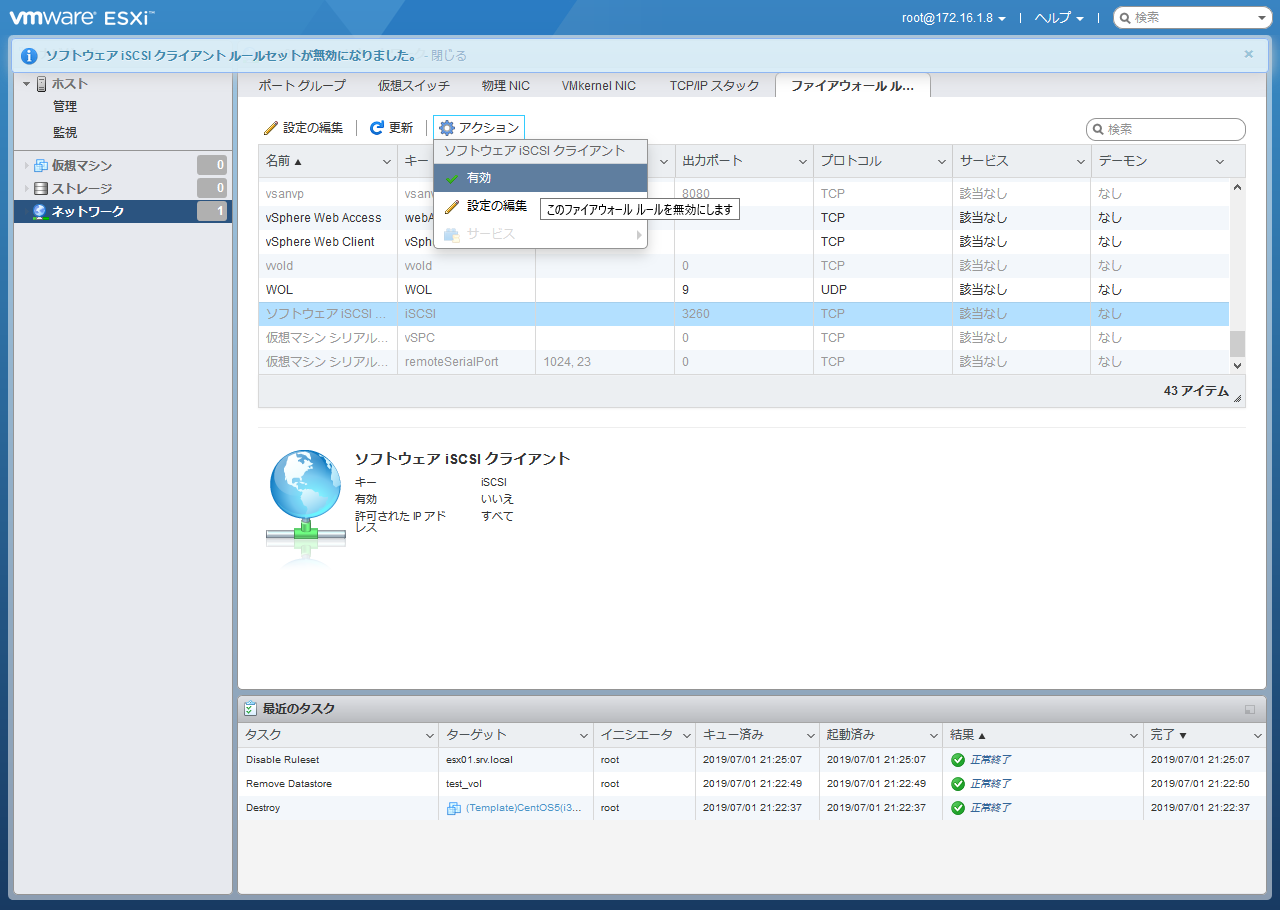
Task: Switch to the ポート グループ tab
Action: pyautogui.click(x=302, y=86)
